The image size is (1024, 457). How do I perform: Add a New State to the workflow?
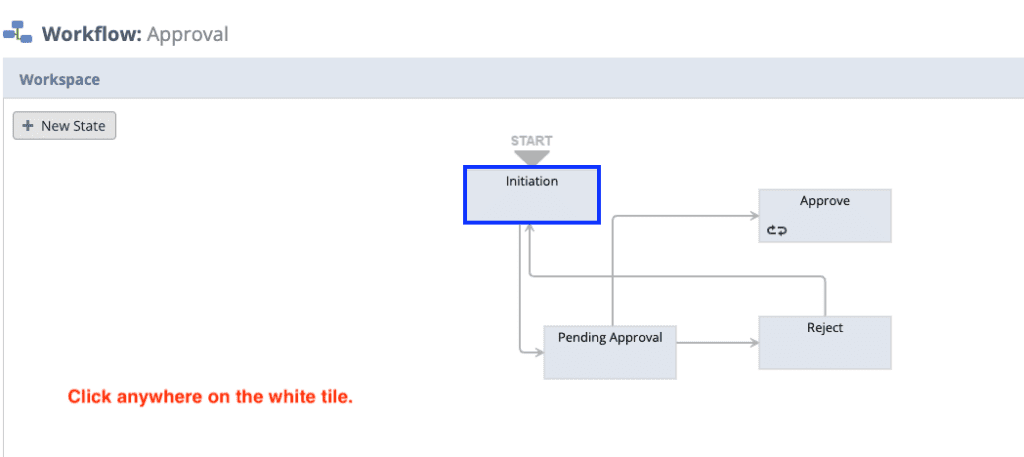point(65,126)
